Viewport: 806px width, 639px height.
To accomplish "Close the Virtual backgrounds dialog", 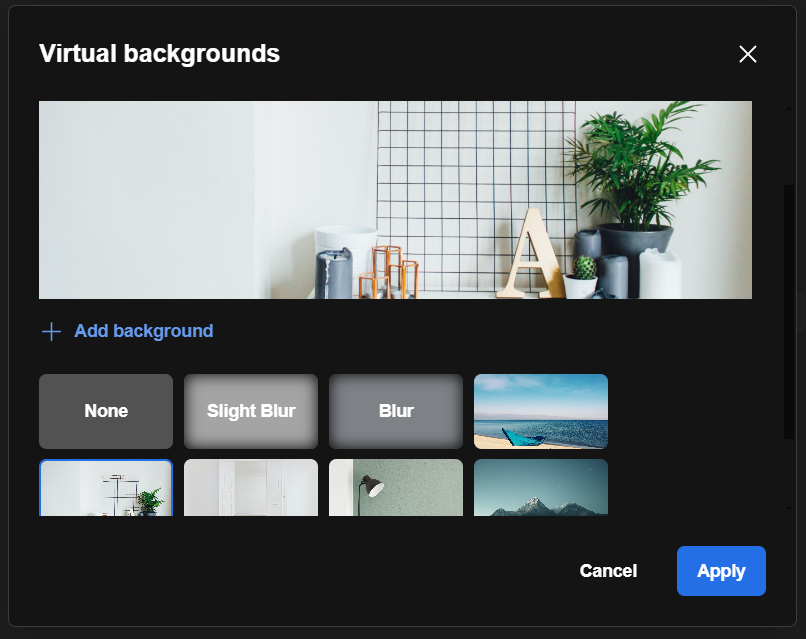I will coord(748,55).
